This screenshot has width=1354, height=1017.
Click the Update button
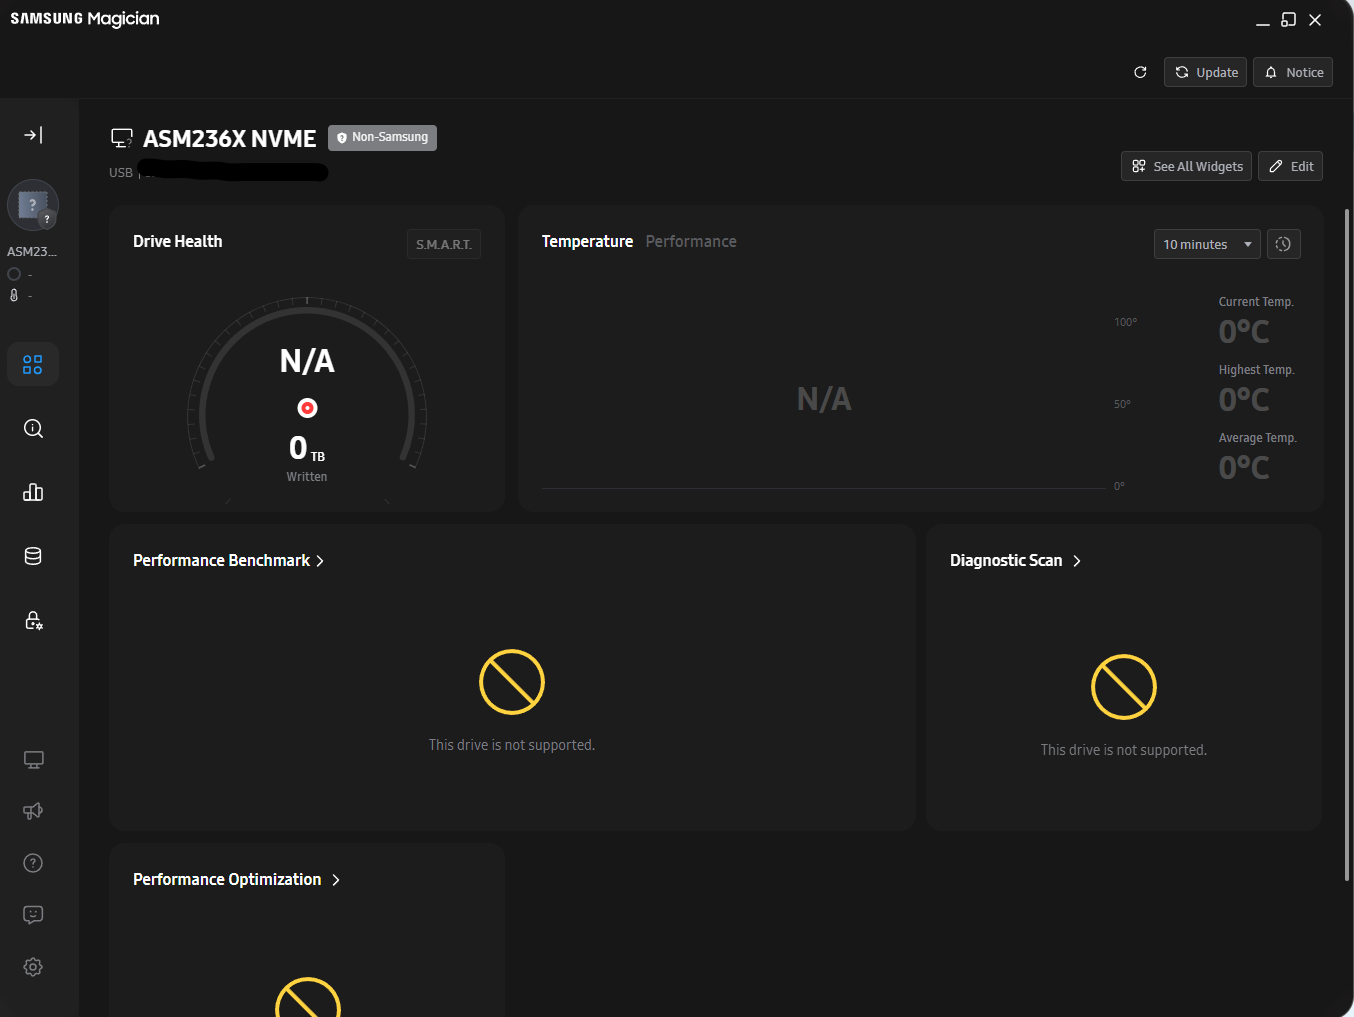1205,72
